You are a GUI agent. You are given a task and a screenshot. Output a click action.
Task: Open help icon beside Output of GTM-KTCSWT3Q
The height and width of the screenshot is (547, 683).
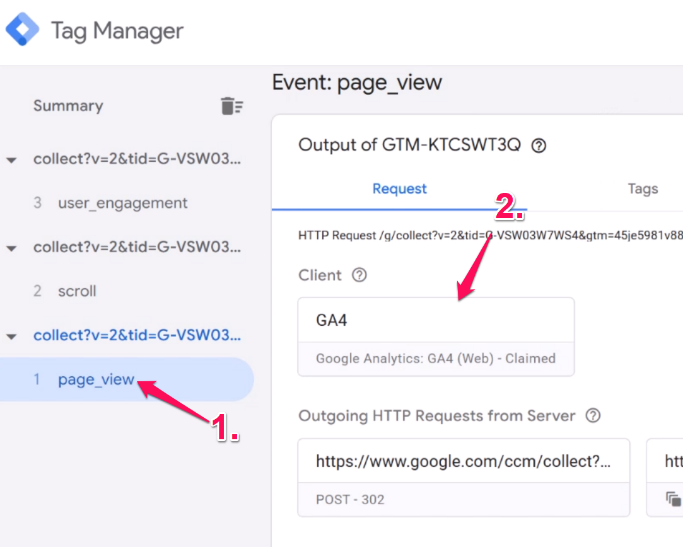point(538,145)
